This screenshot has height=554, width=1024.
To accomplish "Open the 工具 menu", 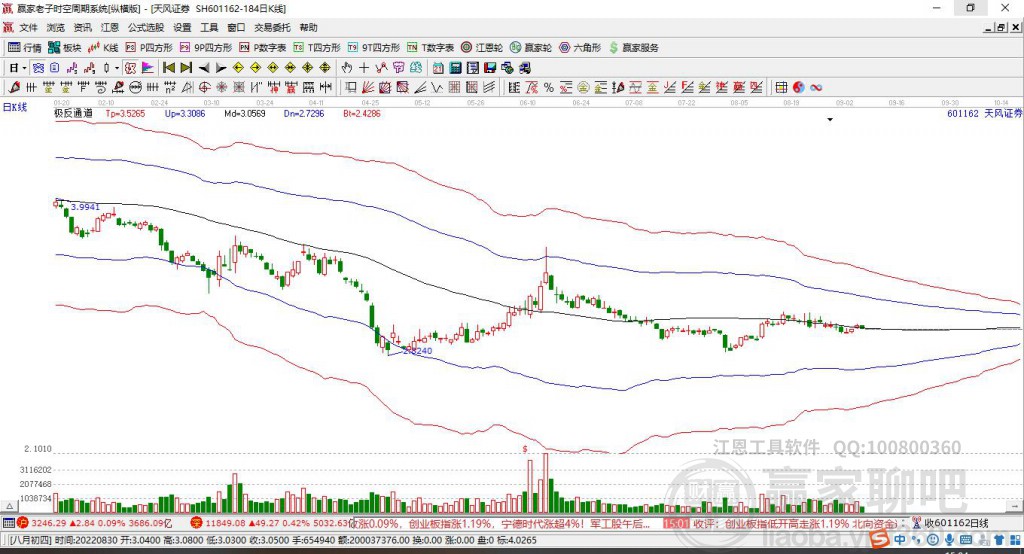I will [x=209, y=27].
